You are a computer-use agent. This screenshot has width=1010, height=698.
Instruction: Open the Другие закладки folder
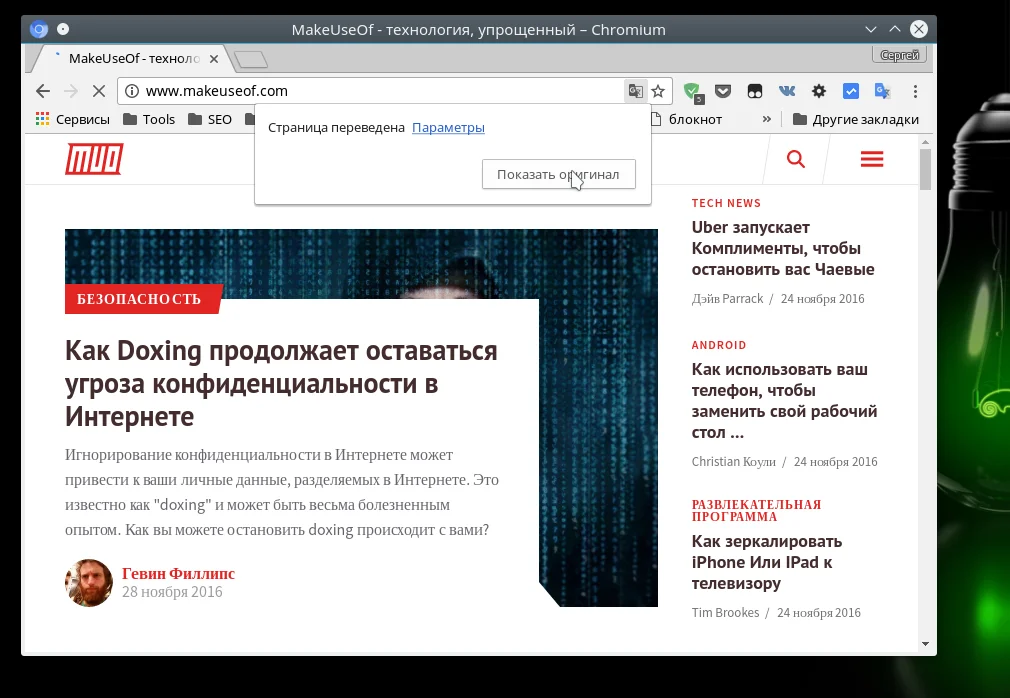[x=855, y=119]
